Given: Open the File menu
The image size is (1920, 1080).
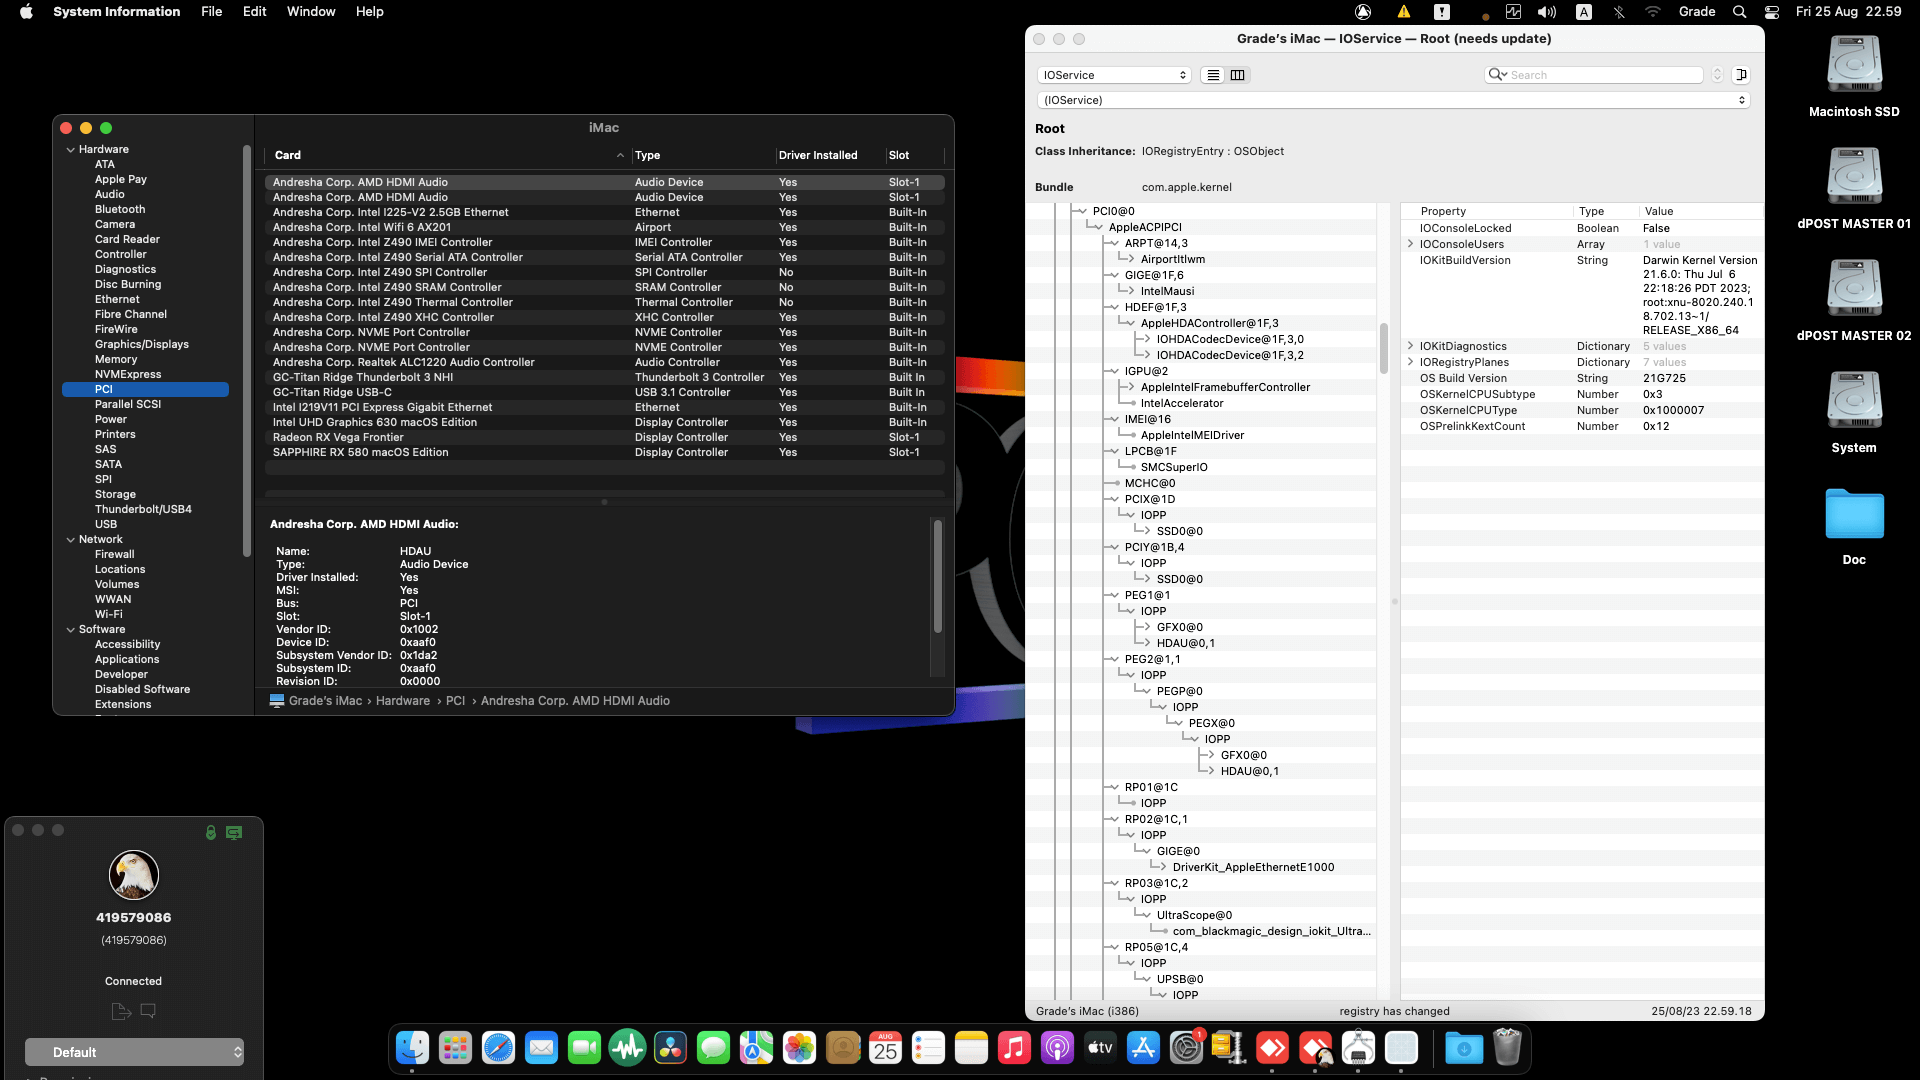Looking at the screenshot, I should (212, 12).
